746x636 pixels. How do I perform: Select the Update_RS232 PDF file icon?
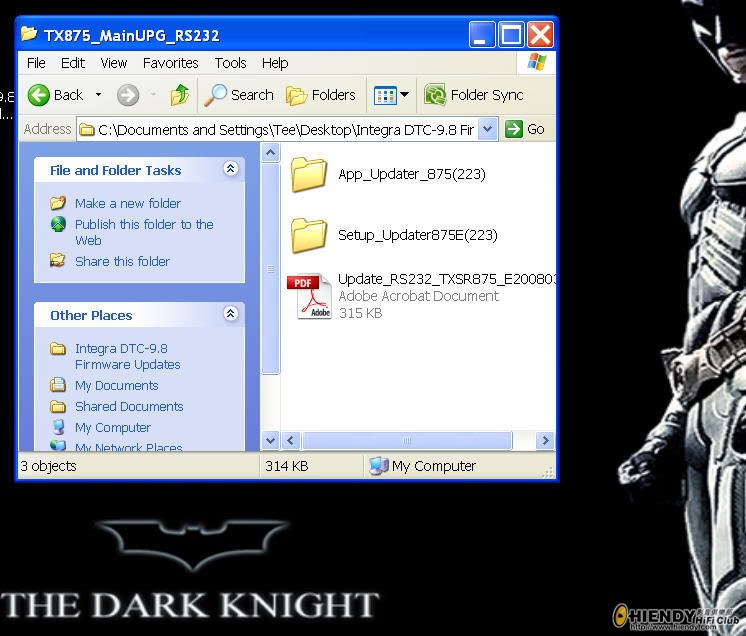tap(309, 296)
